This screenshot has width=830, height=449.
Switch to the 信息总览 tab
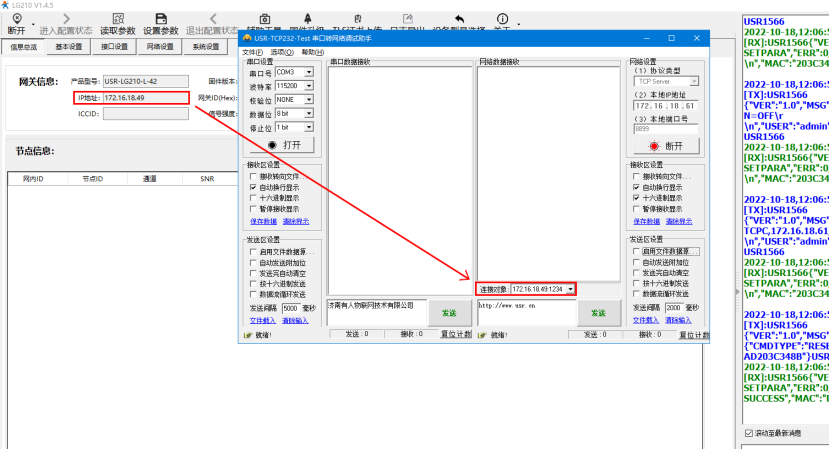pos(23,47)
